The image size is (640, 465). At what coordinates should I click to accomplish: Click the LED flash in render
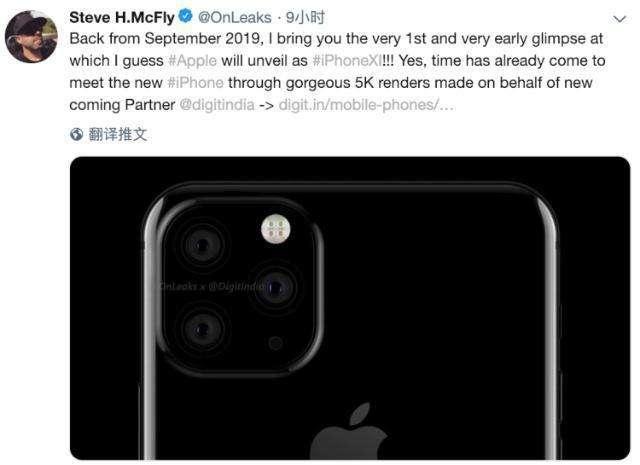276,228
